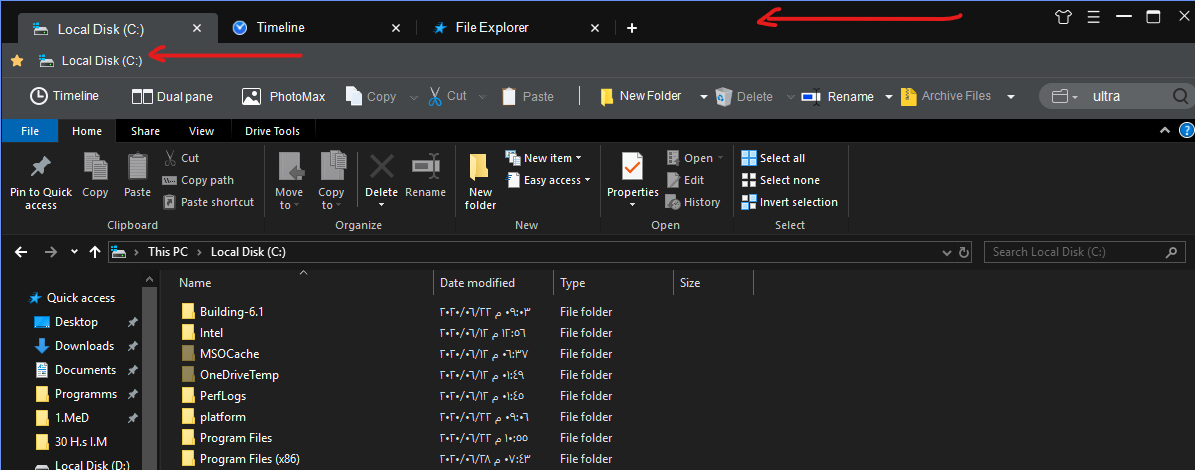Enable Dual pane view
Screen dimensions: 1195x470
pos(171,96)
